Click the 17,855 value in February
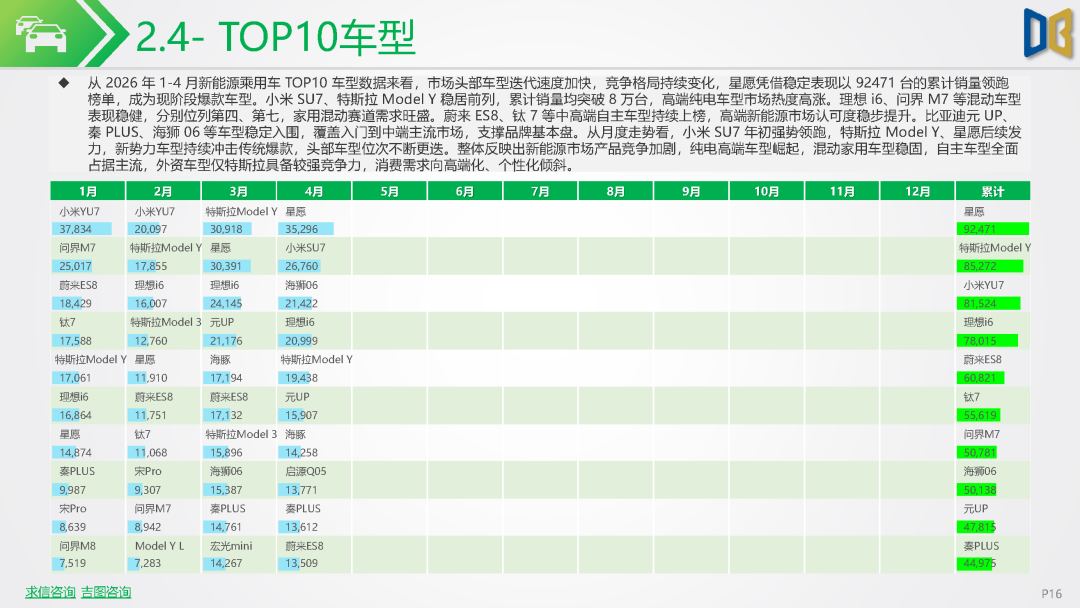This screenshot has width=1080, height=608. [151, 266]
